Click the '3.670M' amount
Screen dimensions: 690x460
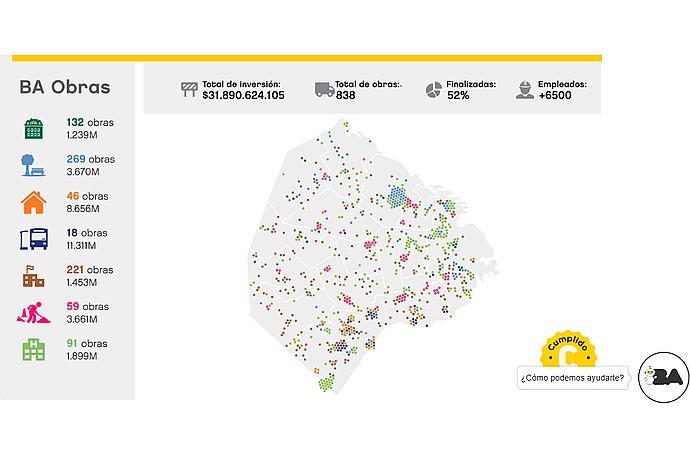[x=83, y=172]
